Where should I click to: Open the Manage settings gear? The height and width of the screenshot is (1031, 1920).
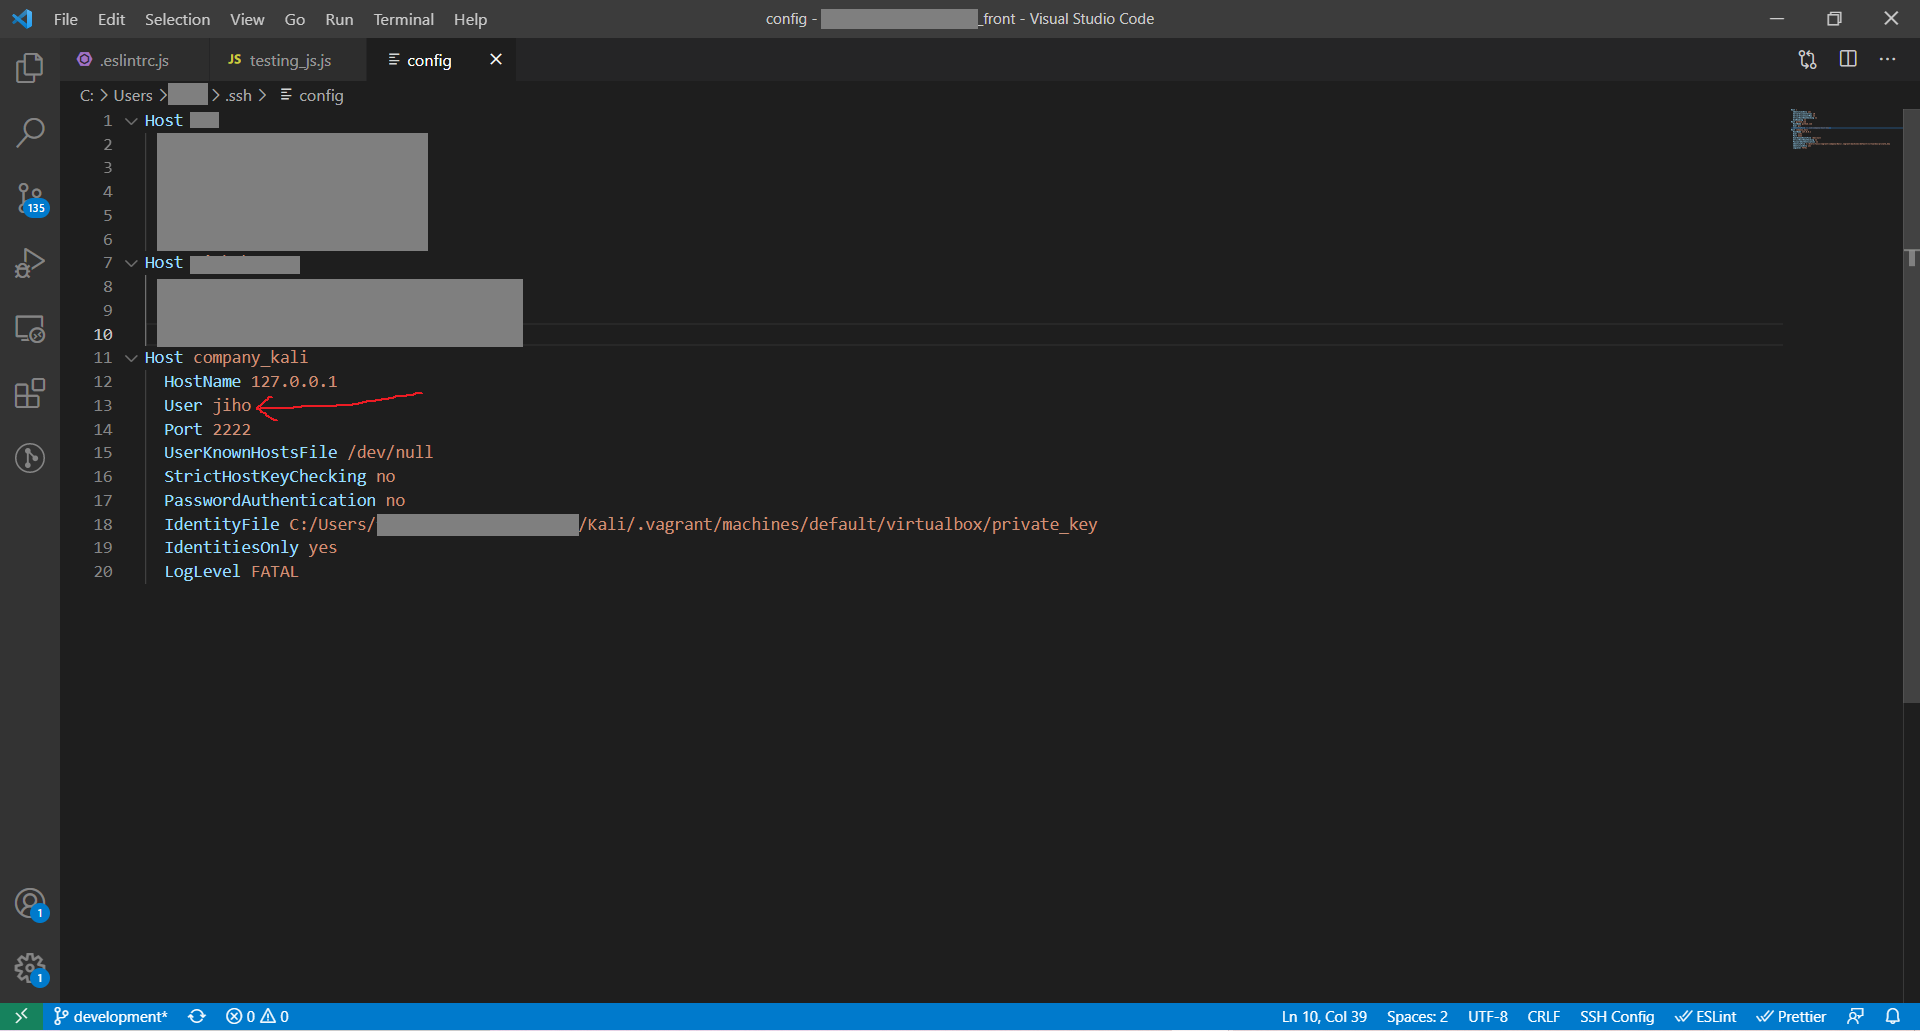[30, 968]
